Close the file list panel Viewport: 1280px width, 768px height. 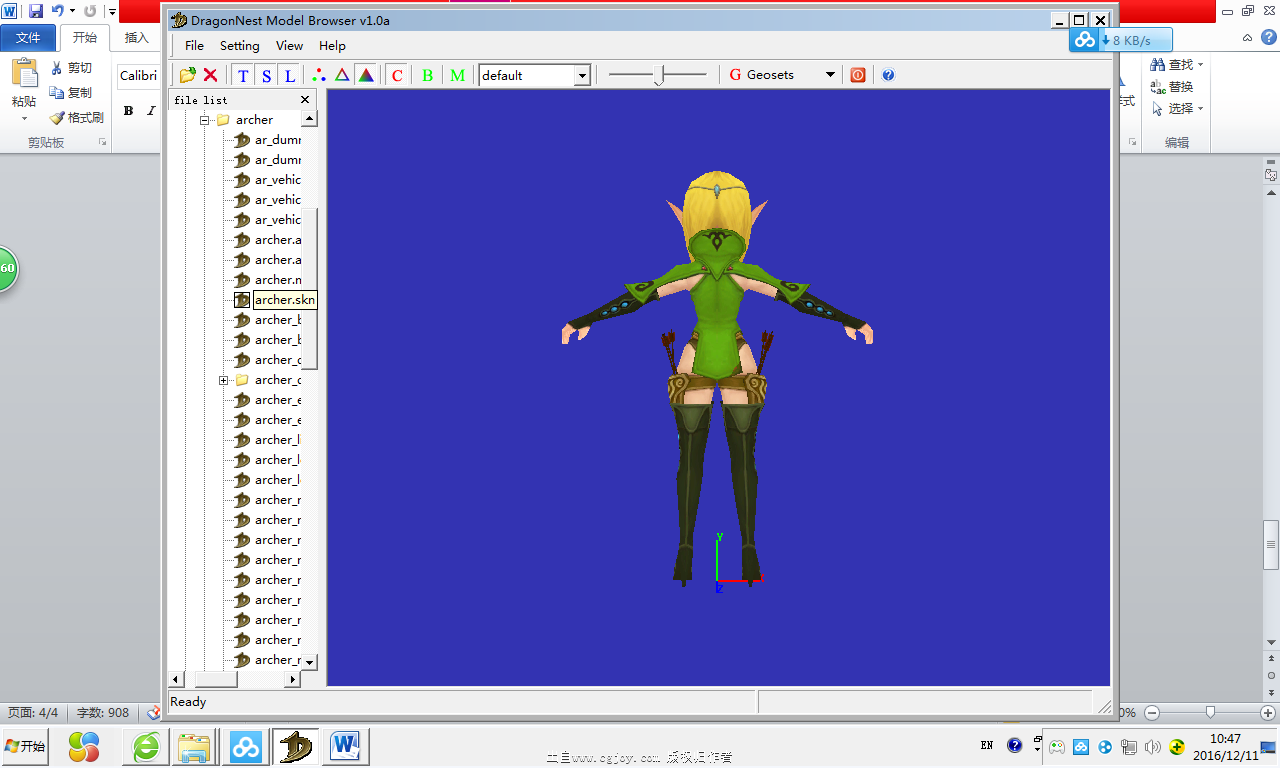[x=305, y=100]
